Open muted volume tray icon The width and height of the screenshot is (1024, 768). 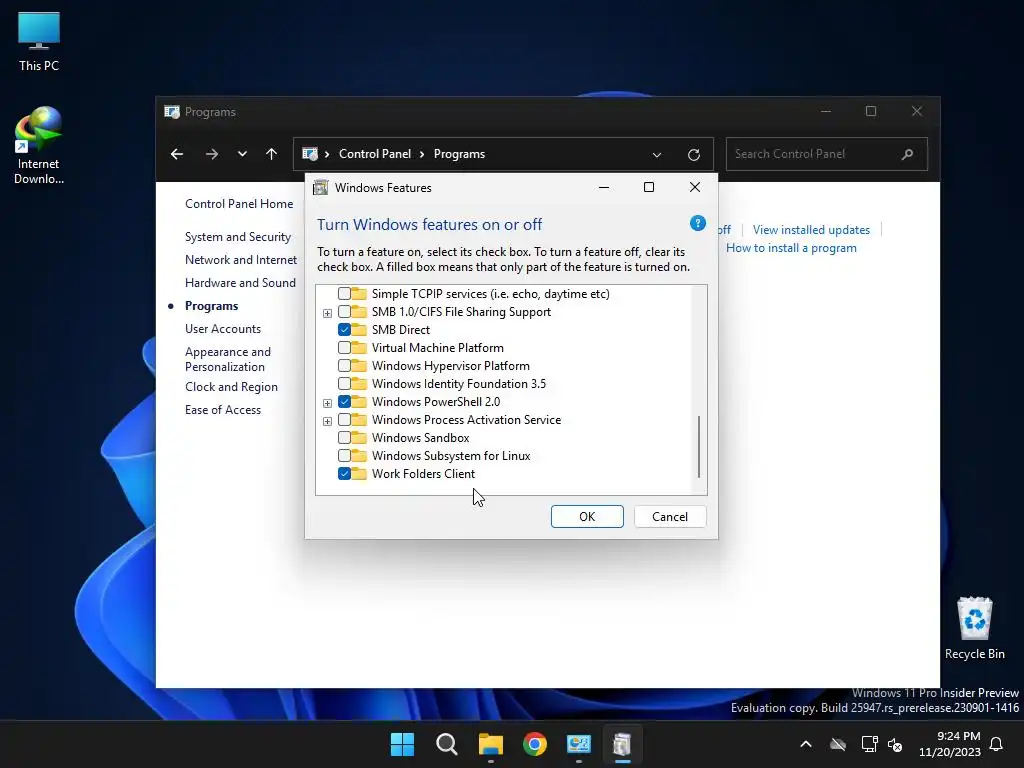coord(895,744)
